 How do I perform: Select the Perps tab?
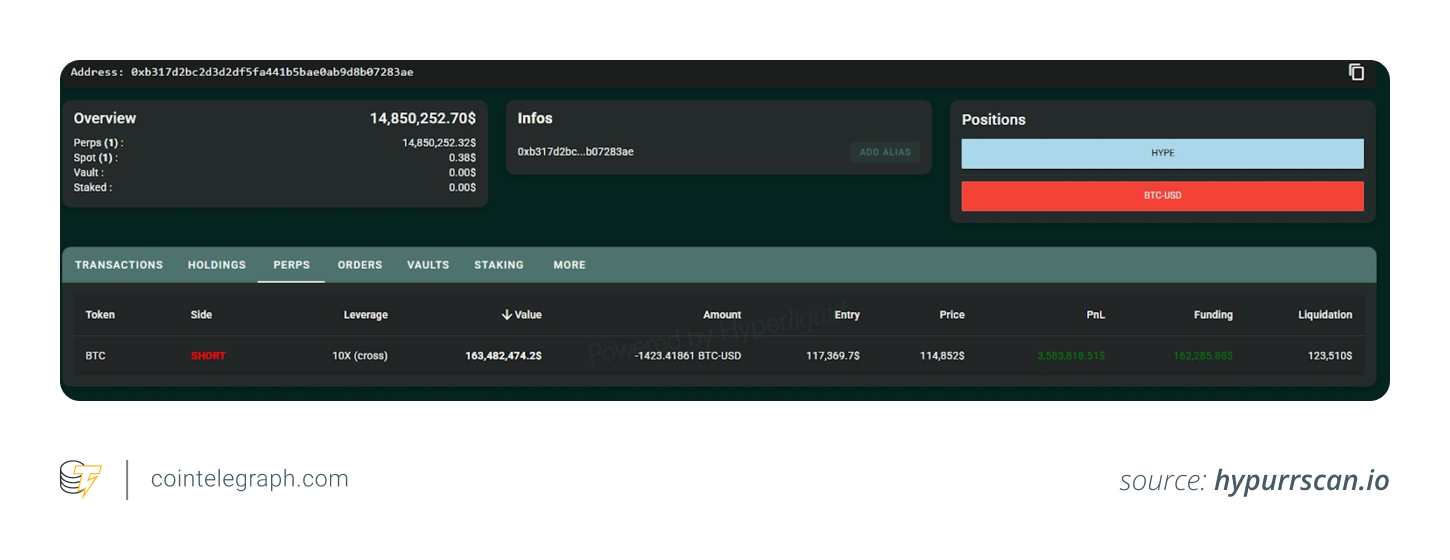pos(291,265)
